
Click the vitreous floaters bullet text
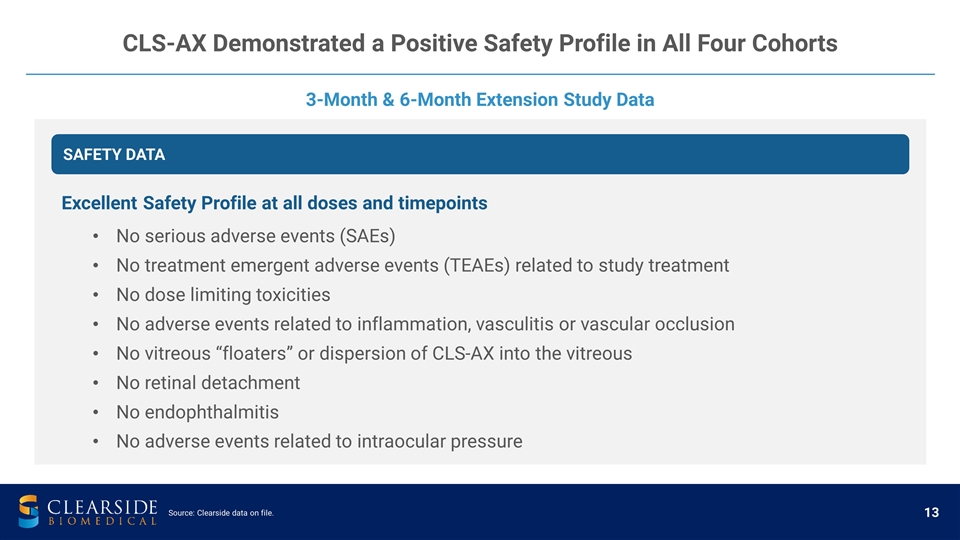click(374, 353)
